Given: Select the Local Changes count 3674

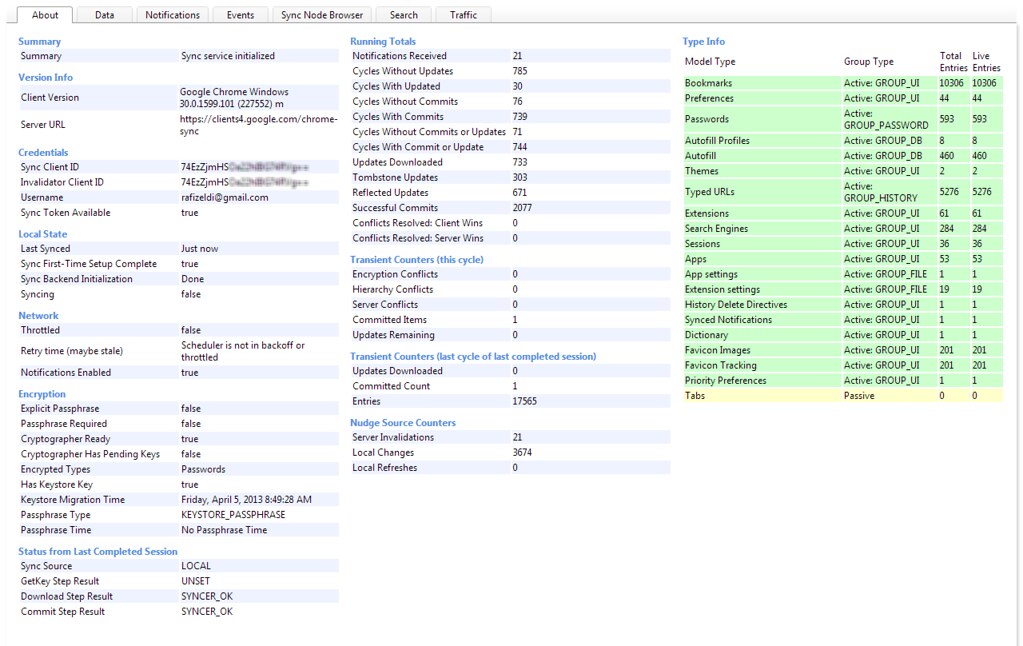Looking at the screenshot, I should (x=522, y=452).
